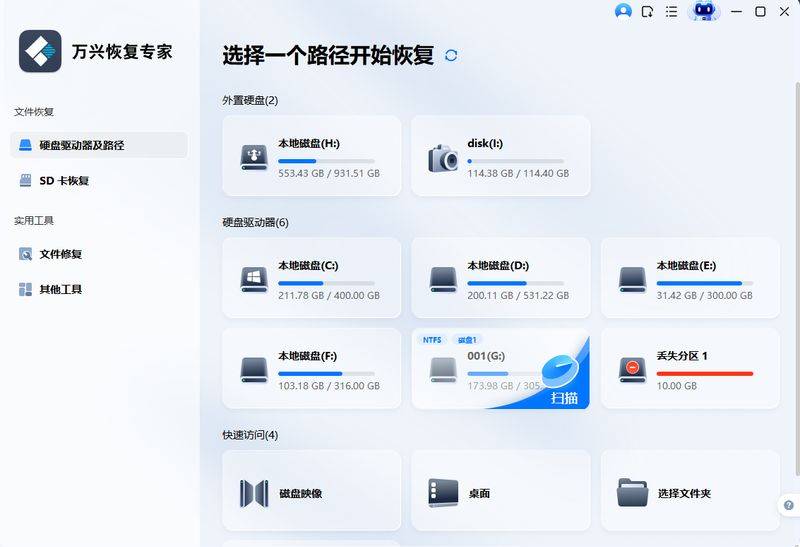The image size is (800, 547).
Task: Launch the robot AI assistant icon
Action: [x=704, y=12]
